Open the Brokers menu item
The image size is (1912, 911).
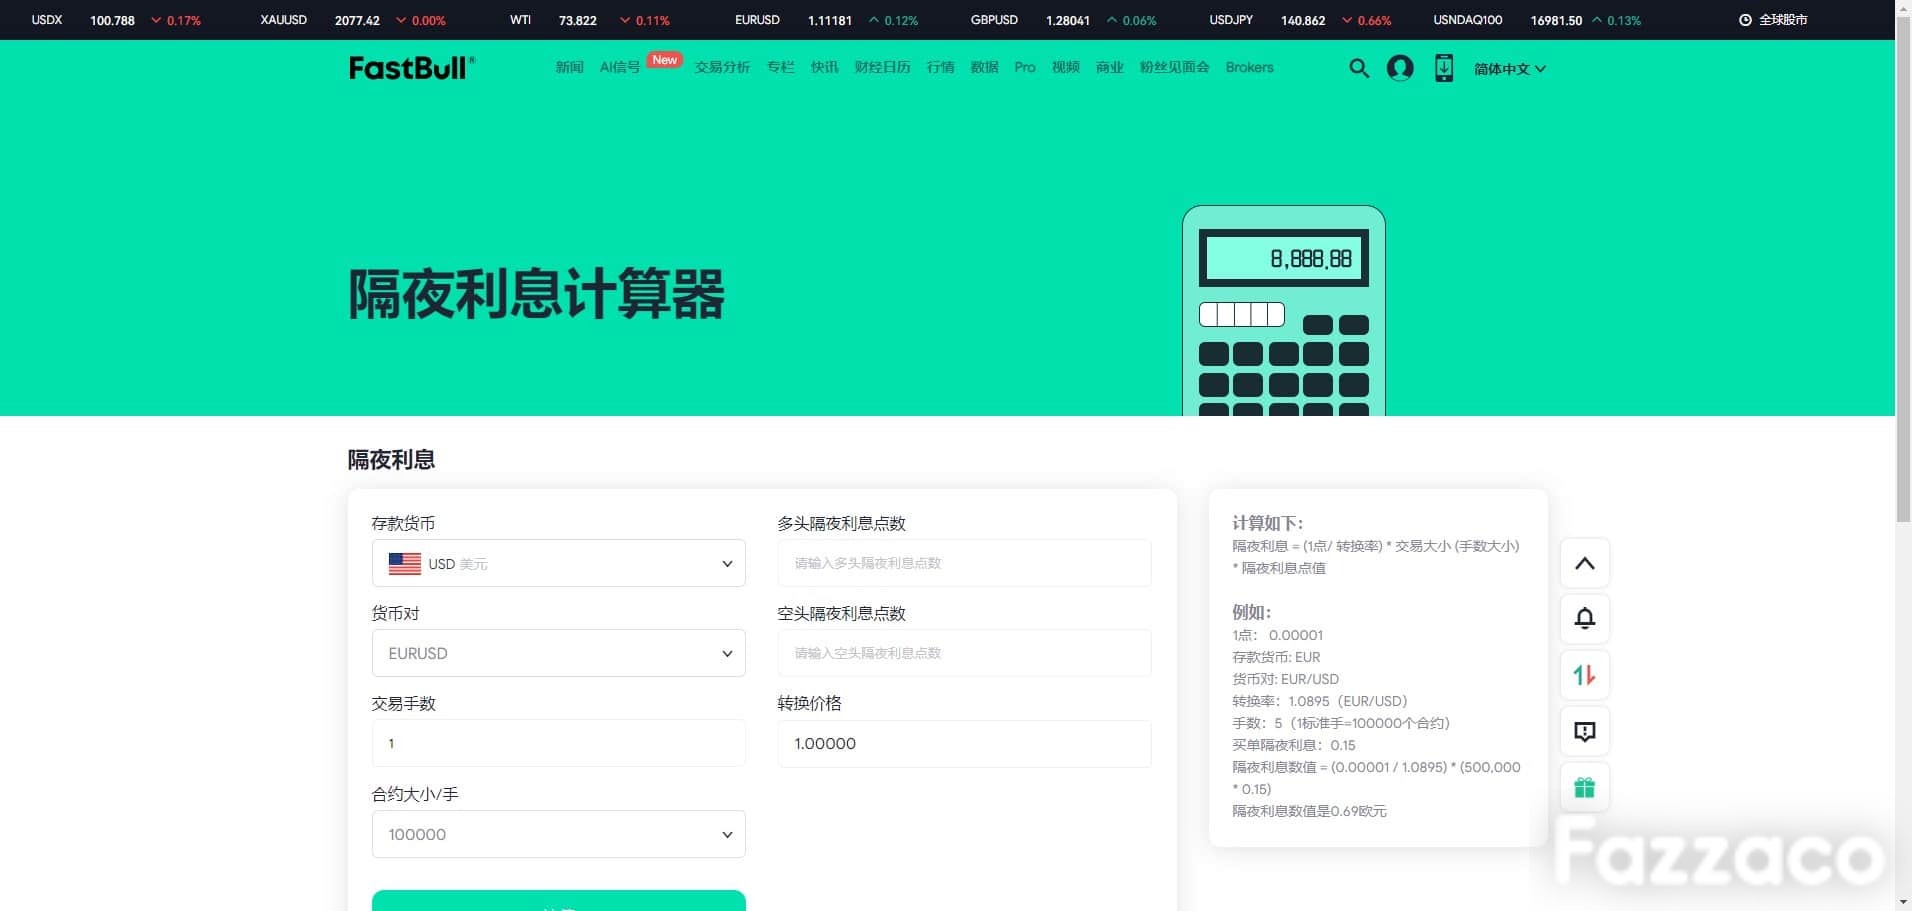point(1249,67)
